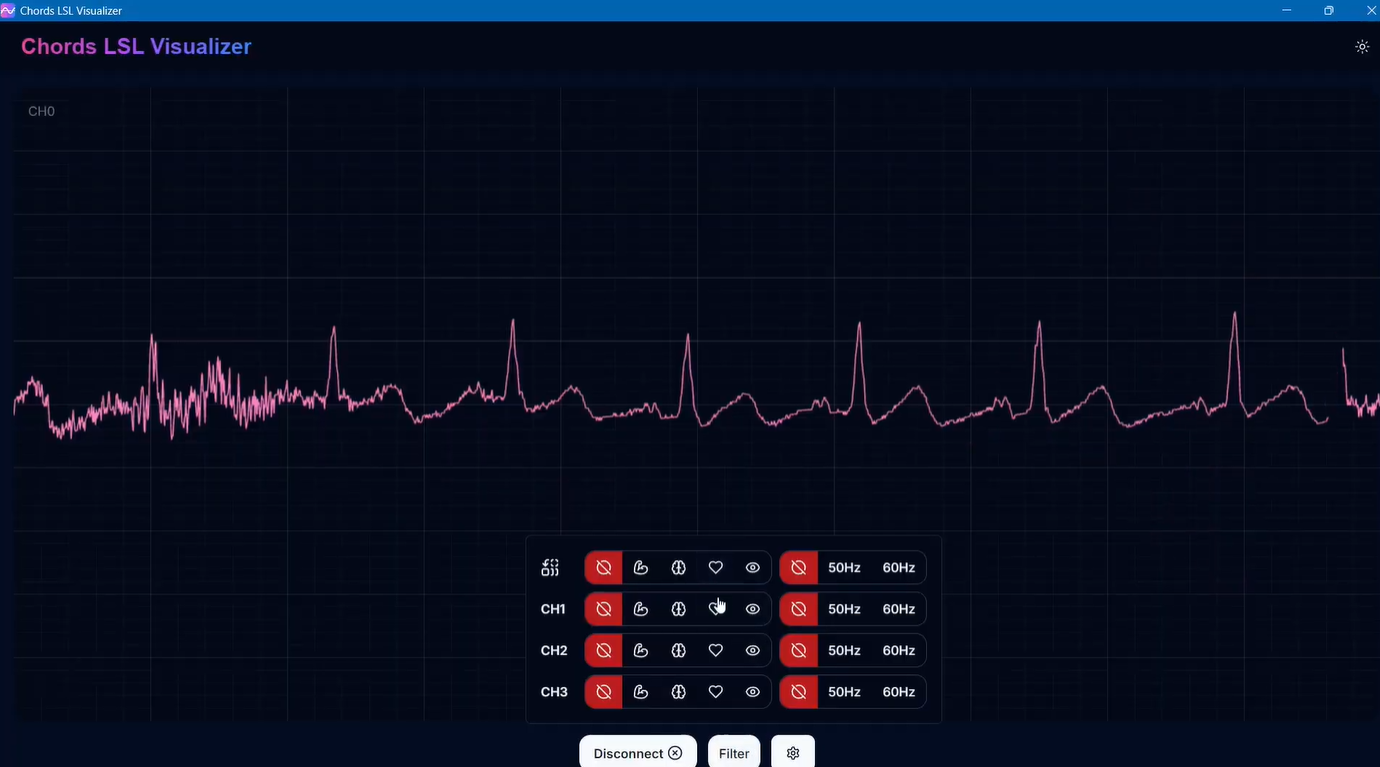Viewport: 1380px width, 767px height.
Task: Click the muscle filter icon in CH3 row
Action: click(641, 692)
